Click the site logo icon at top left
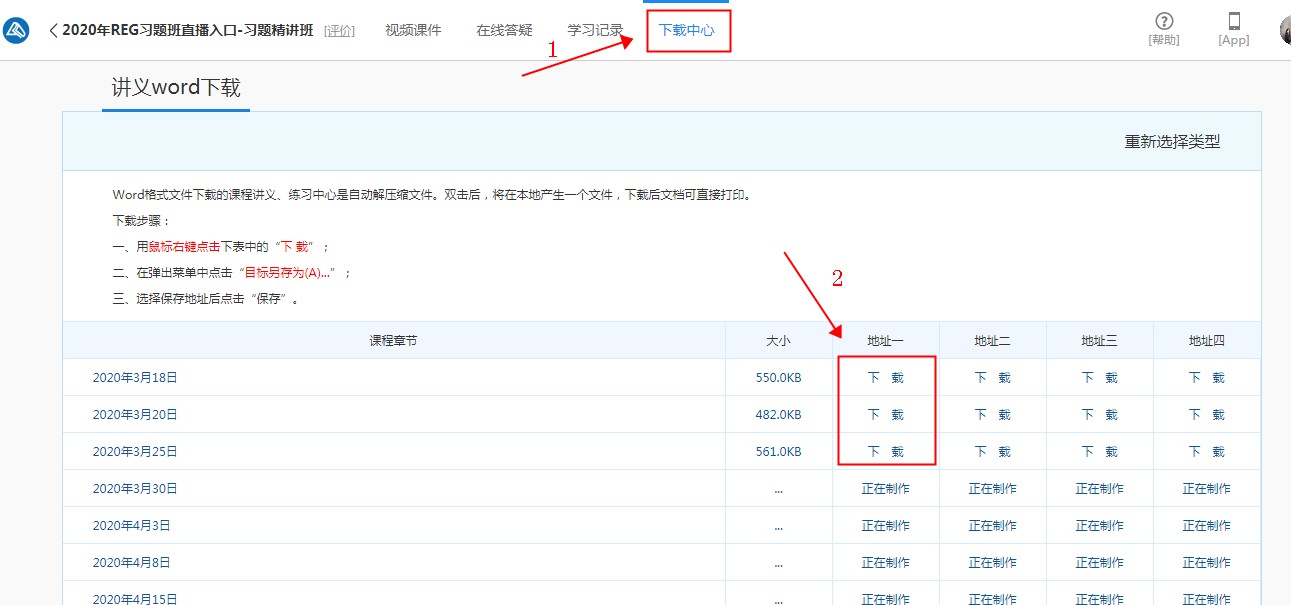 [x=16, y=31]
